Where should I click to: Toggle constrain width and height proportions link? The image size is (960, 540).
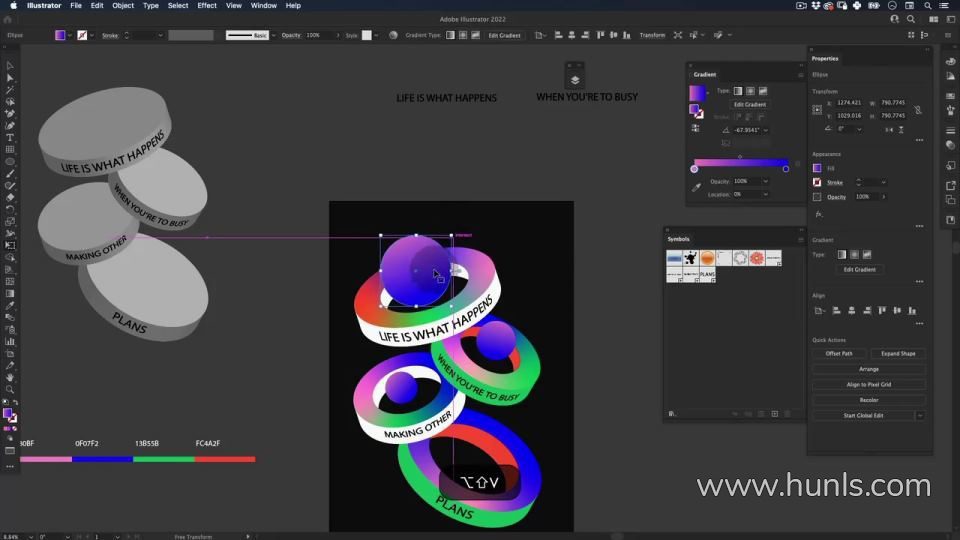(918, 109)
